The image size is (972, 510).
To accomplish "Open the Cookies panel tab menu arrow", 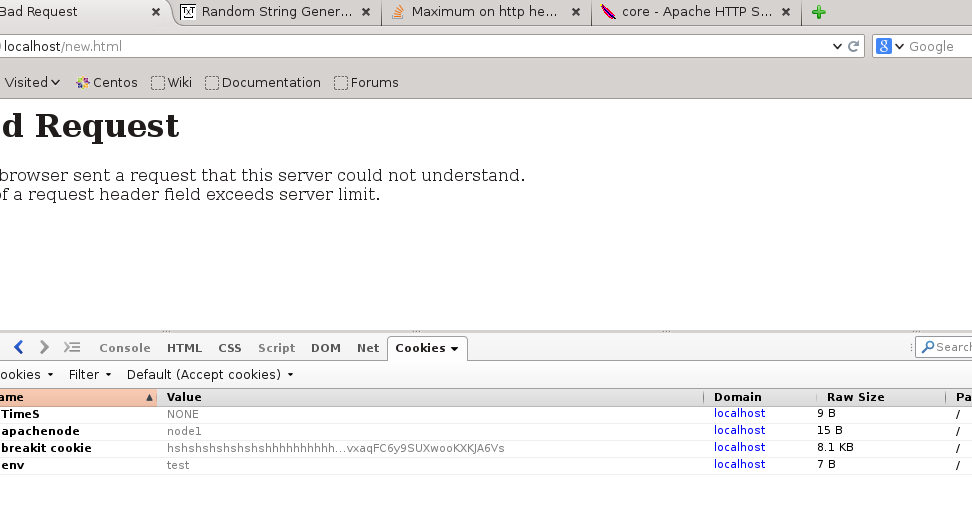I will point(454,349).
